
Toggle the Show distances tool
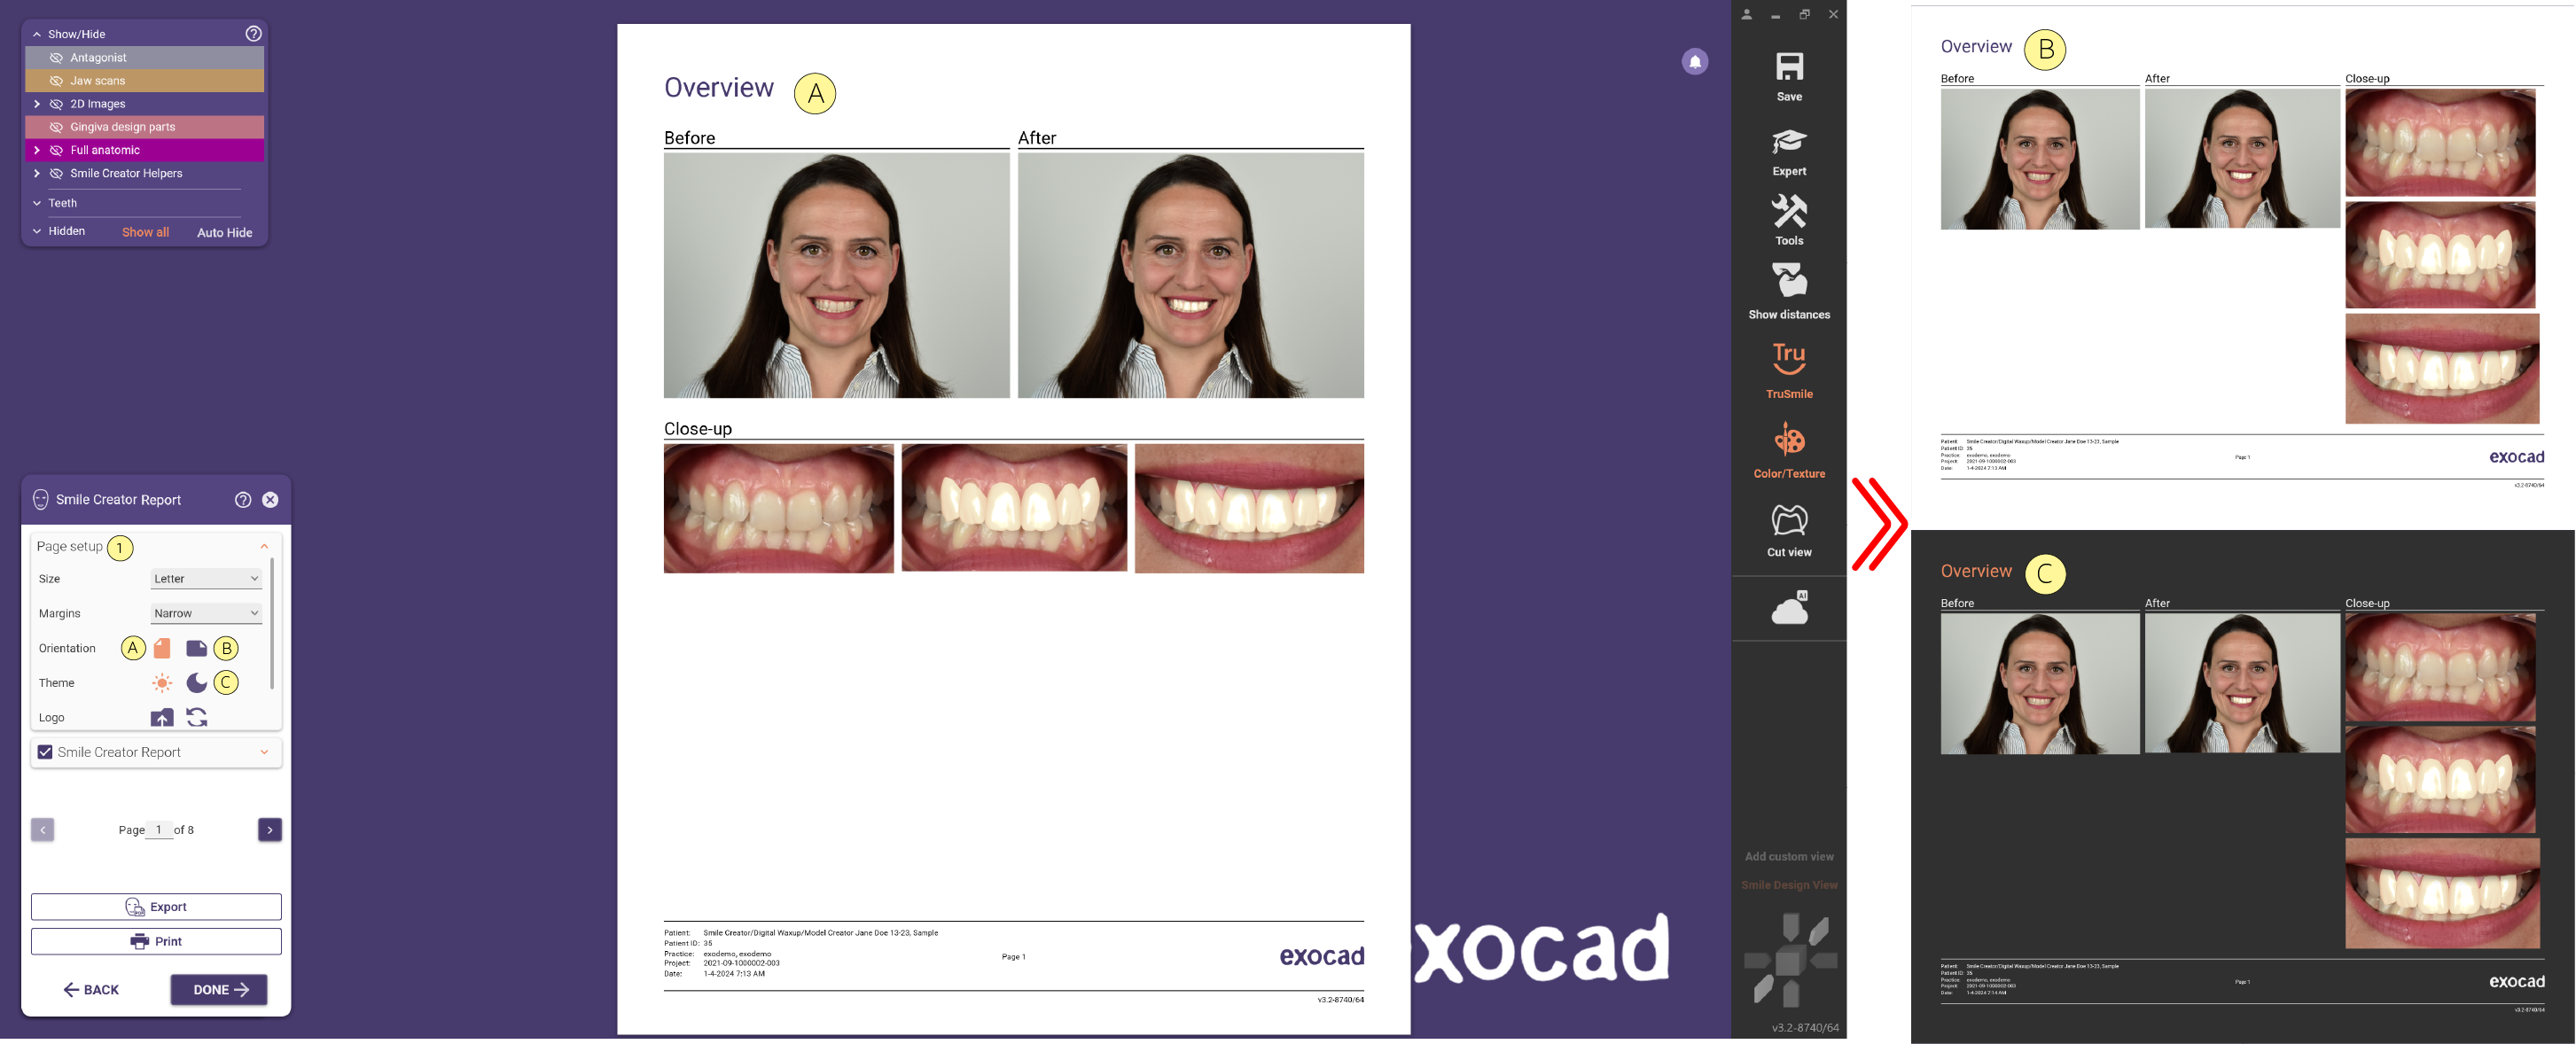coord(1788,280)
